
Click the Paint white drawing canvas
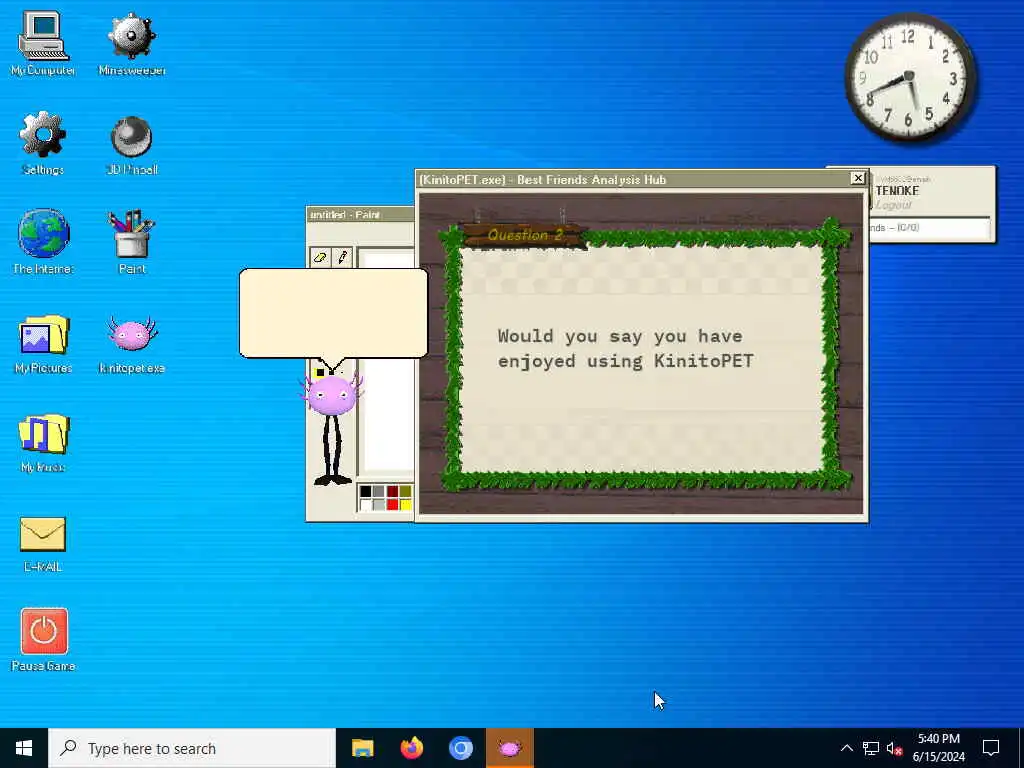pos(389,418)
